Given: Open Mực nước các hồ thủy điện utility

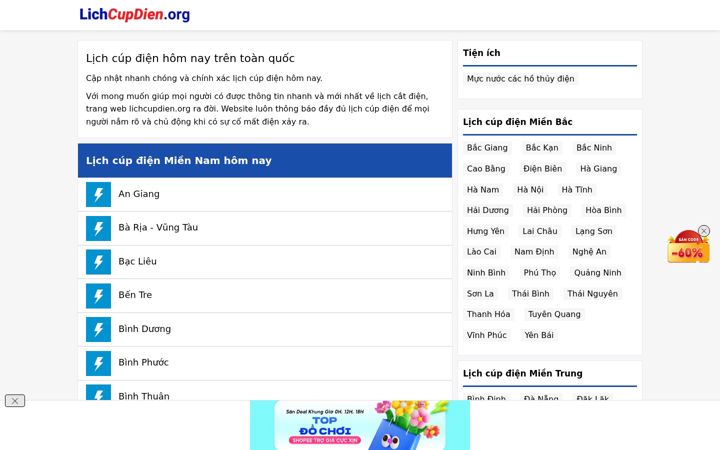Looking at the screenshot, I should [520, 79].
